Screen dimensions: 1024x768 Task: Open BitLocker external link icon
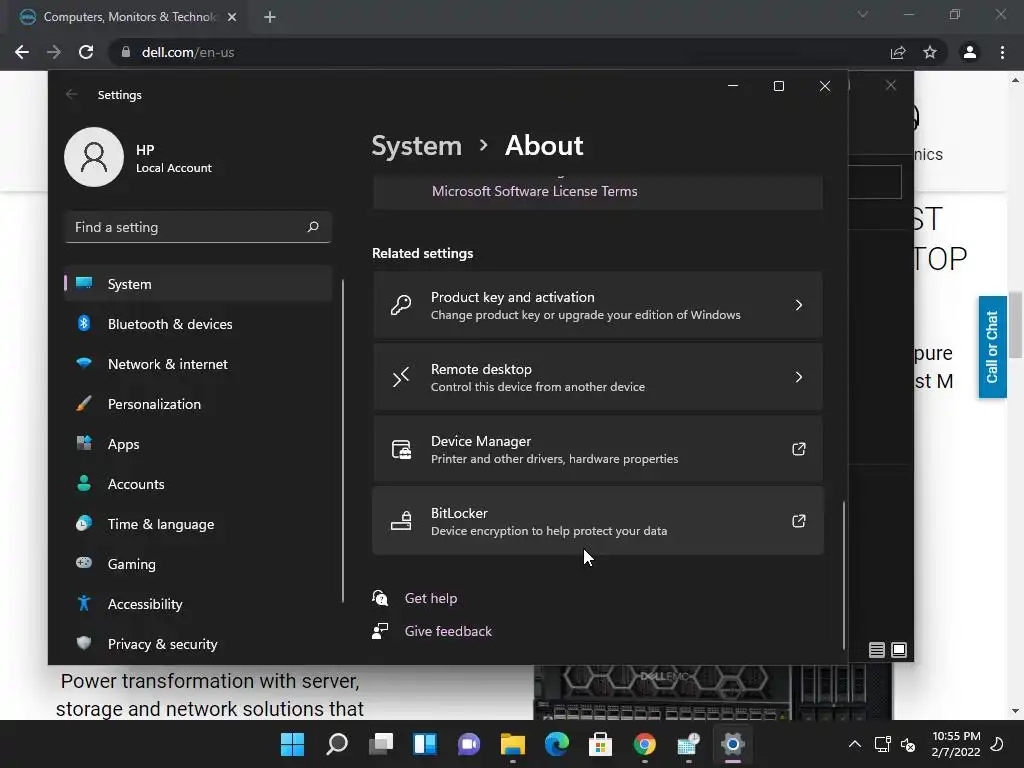click(x=799, y=521)
